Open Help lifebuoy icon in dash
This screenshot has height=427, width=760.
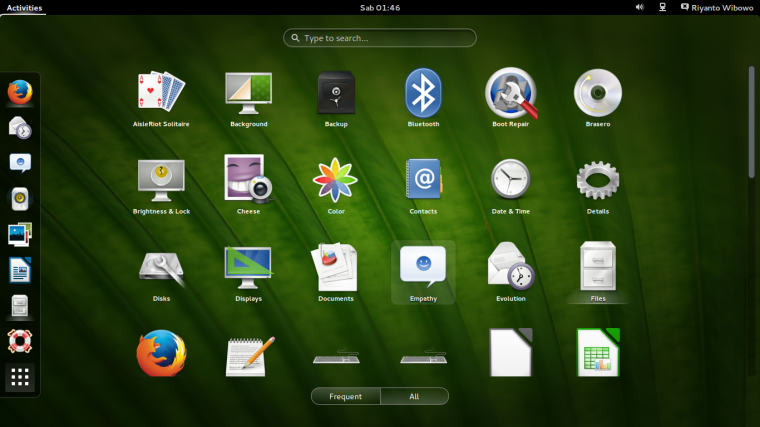point(20,341)
